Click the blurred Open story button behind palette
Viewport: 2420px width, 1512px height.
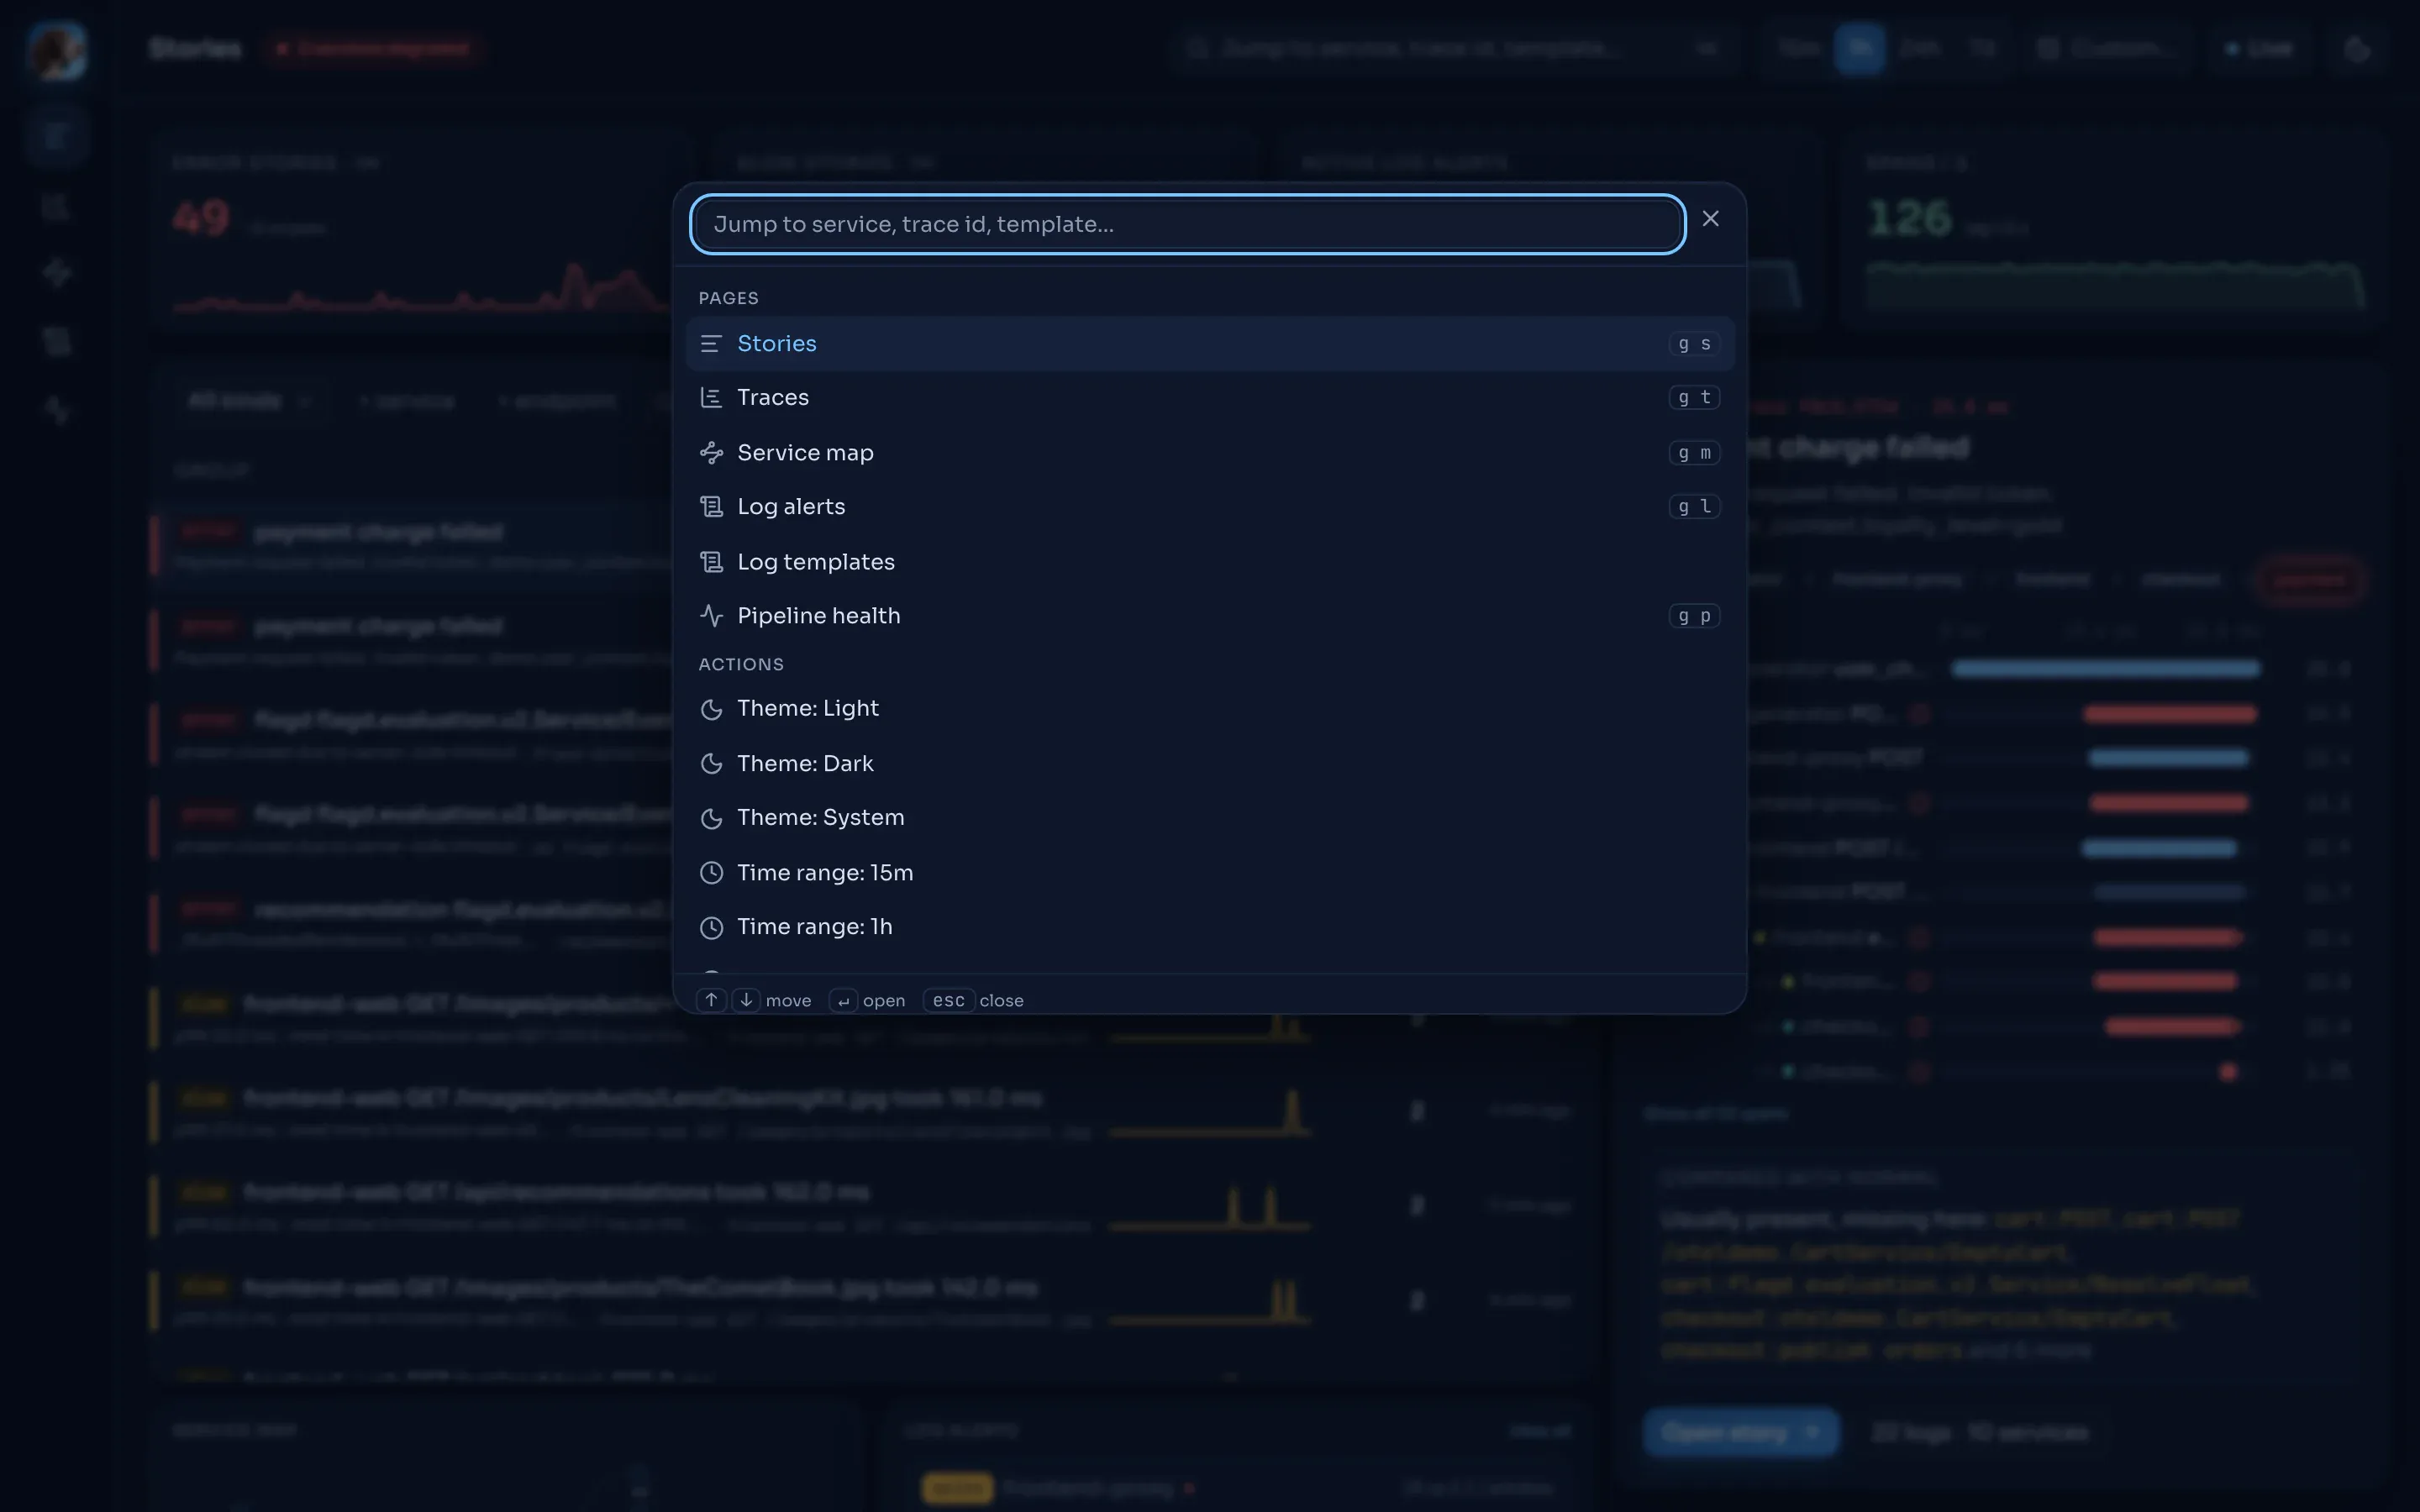click(x=1741, y=1433)
